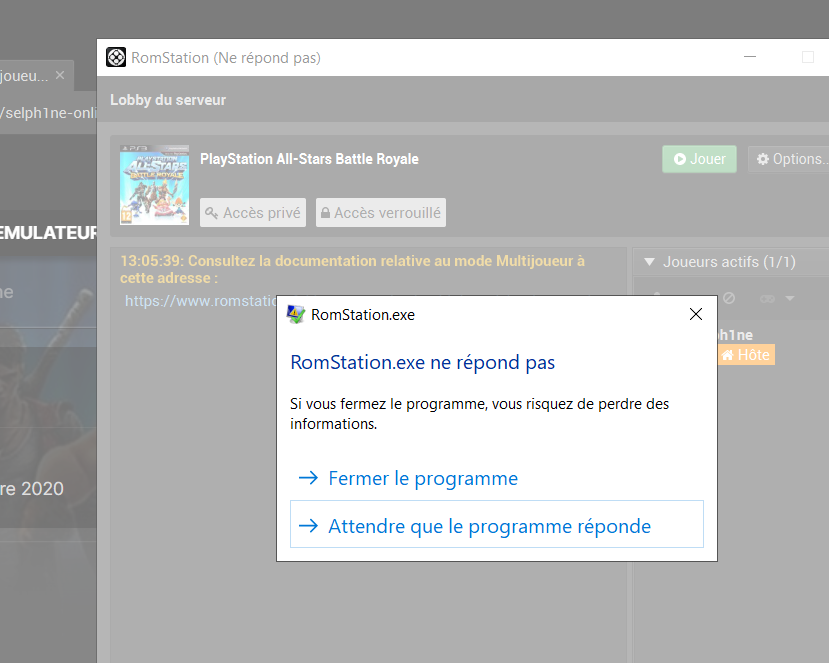
Task: Click the 13:05:39 multiplayer documentation message
Action: [352, 269]
